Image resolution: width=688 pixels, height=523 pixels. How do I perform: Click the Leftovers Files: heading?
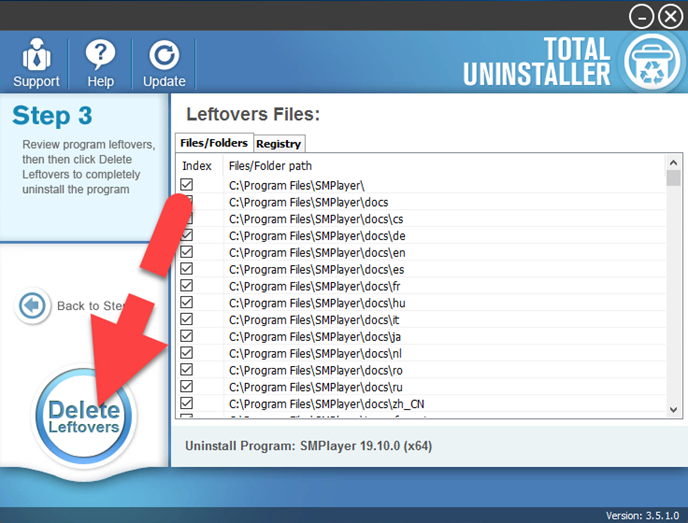pos(253,114)
